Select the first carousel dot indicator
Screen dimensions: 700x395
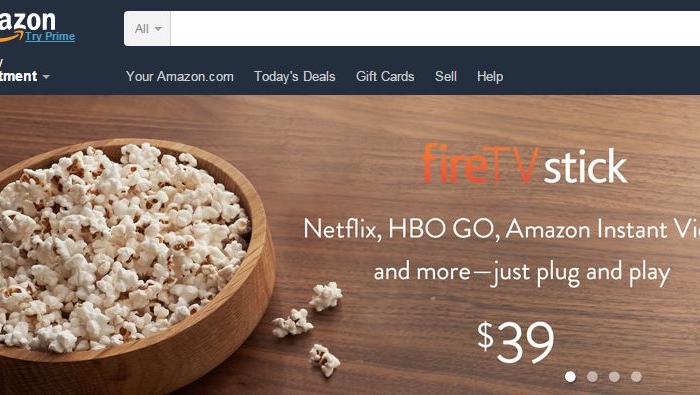pos(570,377)
